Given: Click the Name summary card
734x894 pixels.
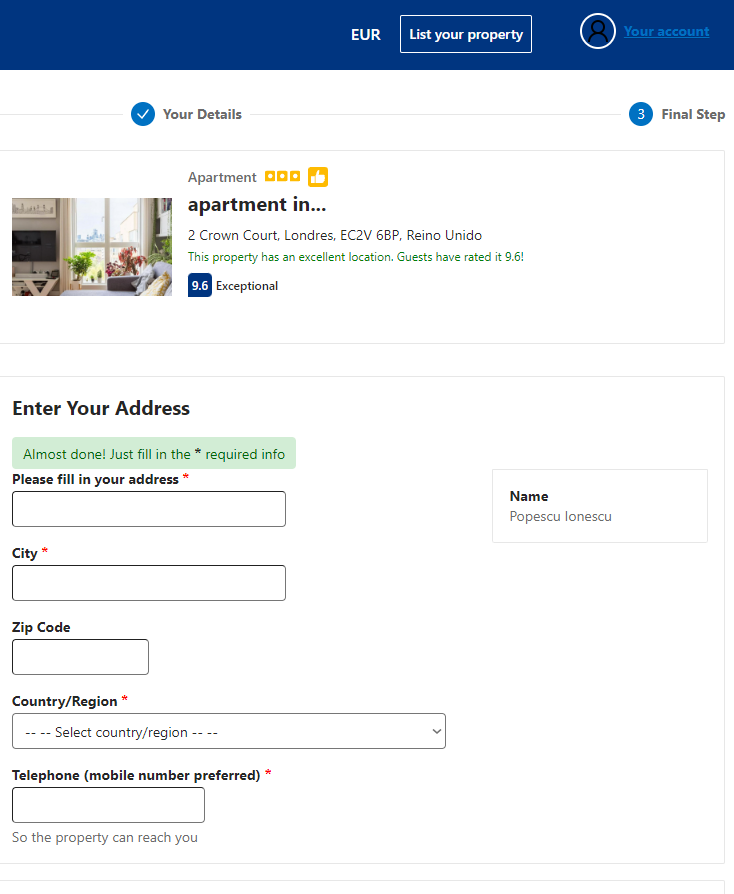Looking at the screenshot, I should tap(599, 506).
